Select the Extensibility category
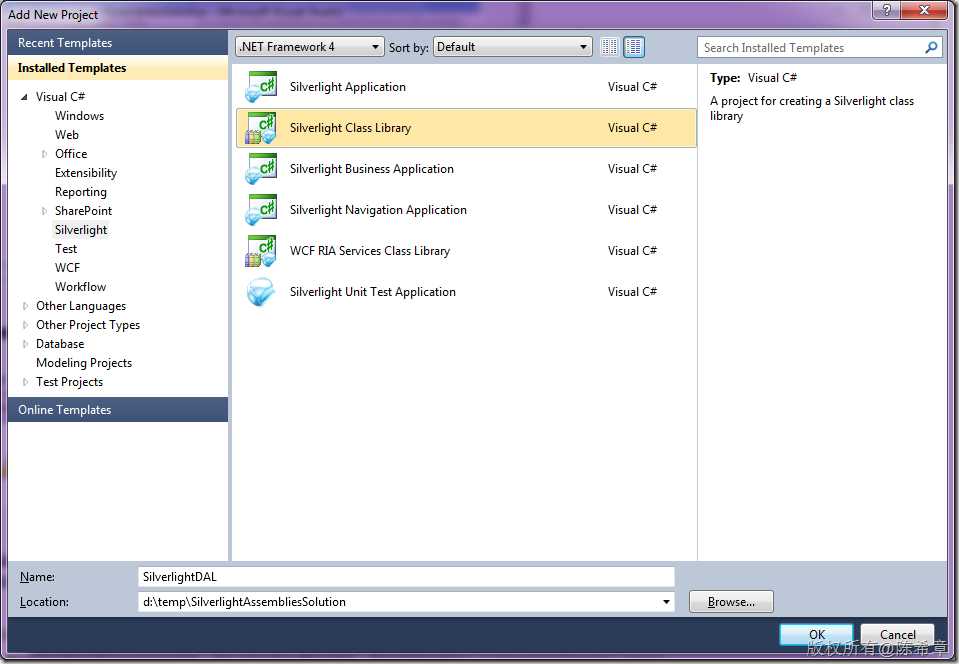This screenshot has height=664, width=959. pos(86,173)
